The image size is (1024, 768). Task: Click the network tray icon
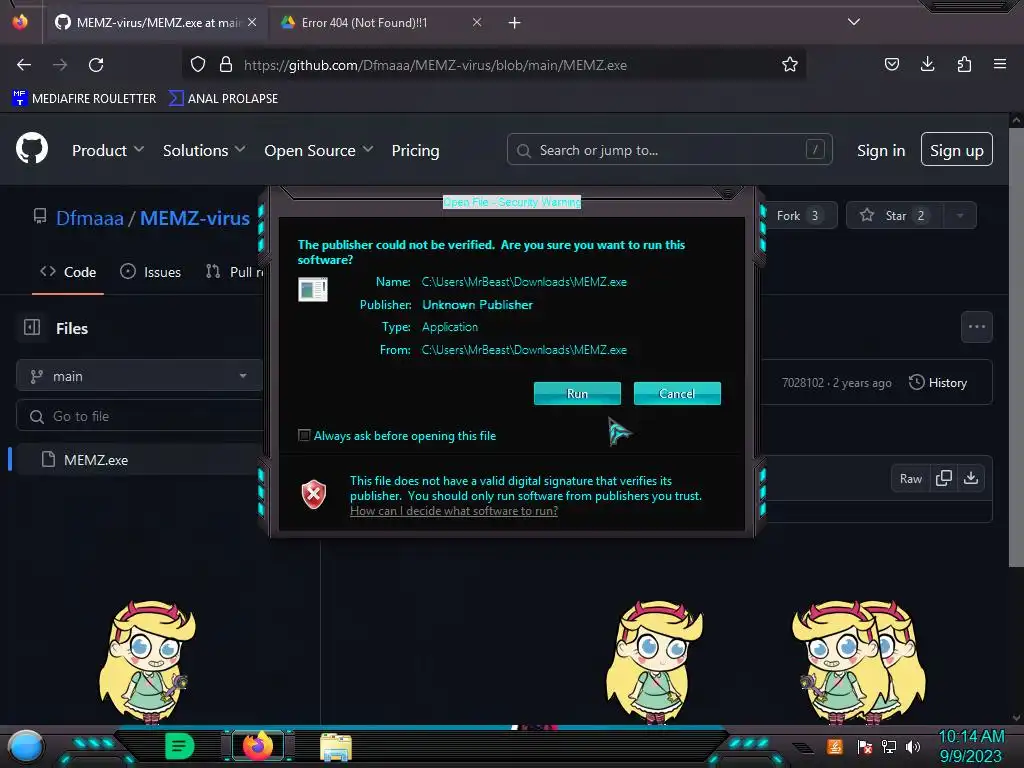tap(889, 746)
